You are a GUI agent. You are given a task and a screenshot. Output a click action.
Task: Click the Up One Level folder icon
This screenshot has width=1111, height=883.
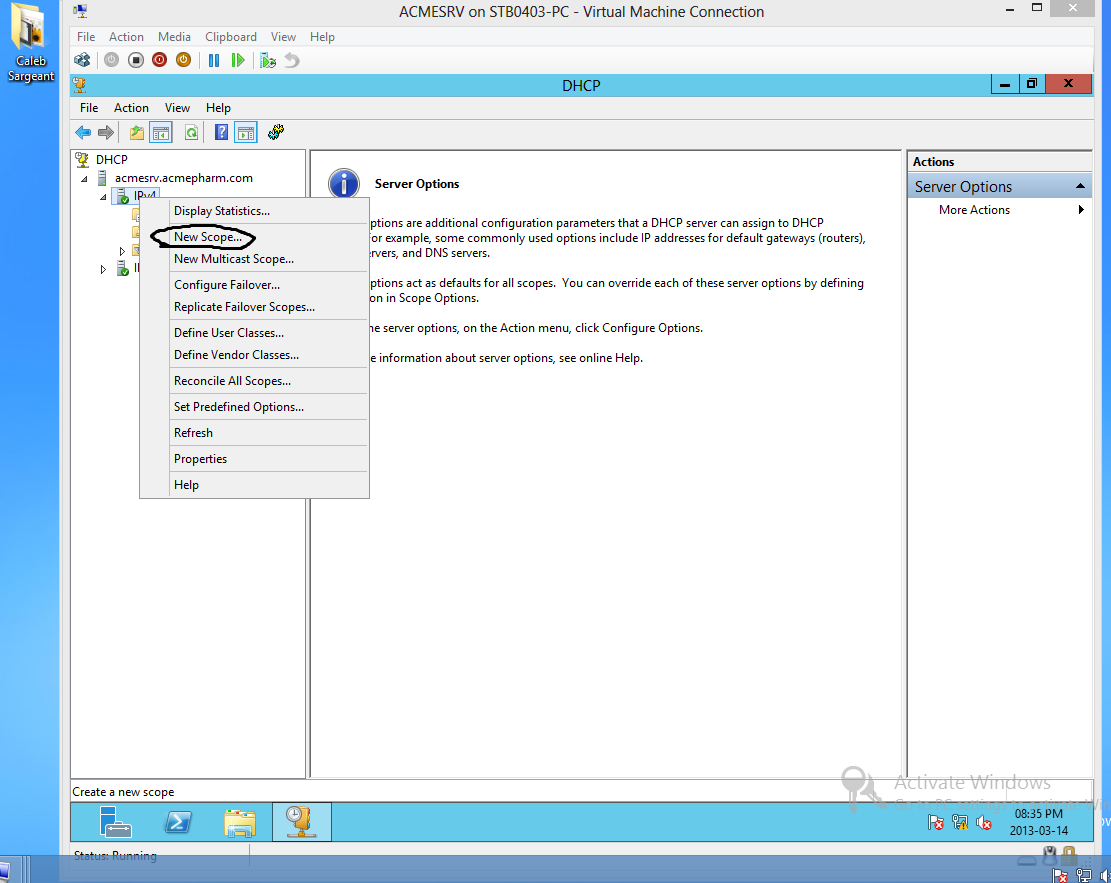pos(137,133)
